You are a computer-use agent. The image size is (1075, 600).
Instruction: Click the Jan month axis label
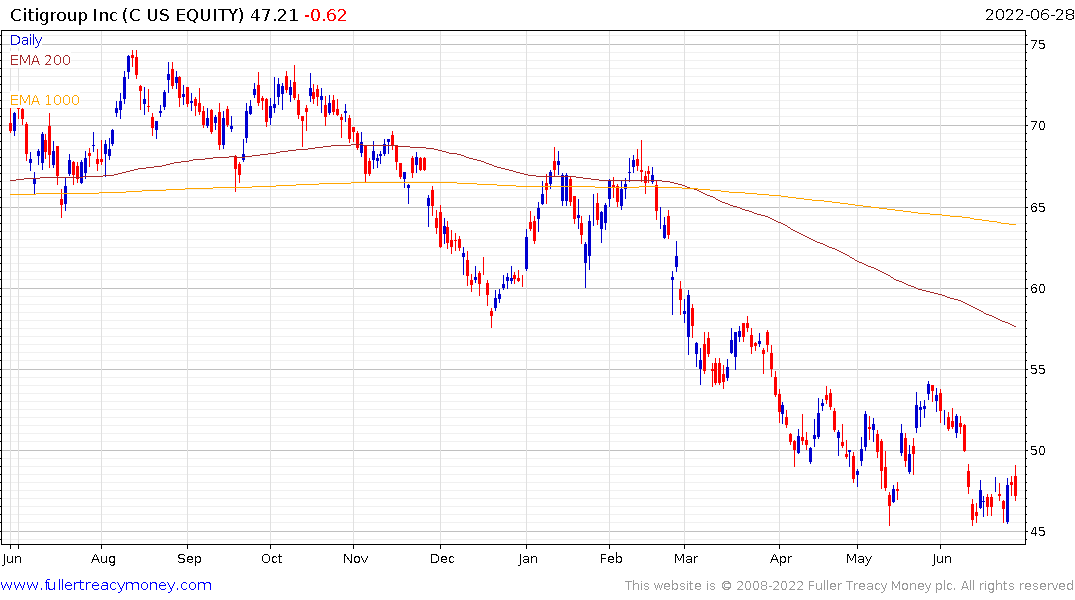pos(527,558)
